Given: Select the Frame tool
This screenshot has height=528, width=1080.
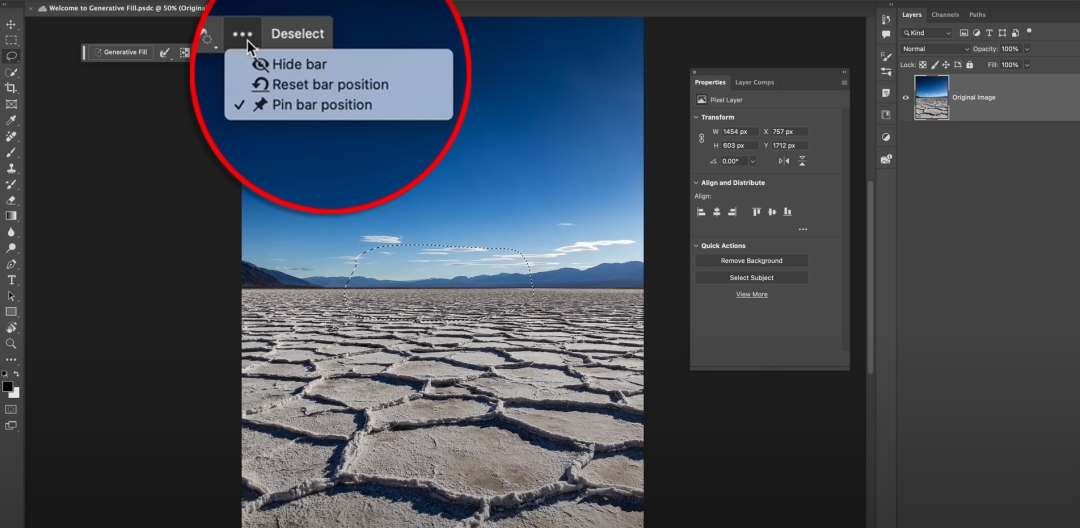Looking at the screenshot, I should point(11,105).
